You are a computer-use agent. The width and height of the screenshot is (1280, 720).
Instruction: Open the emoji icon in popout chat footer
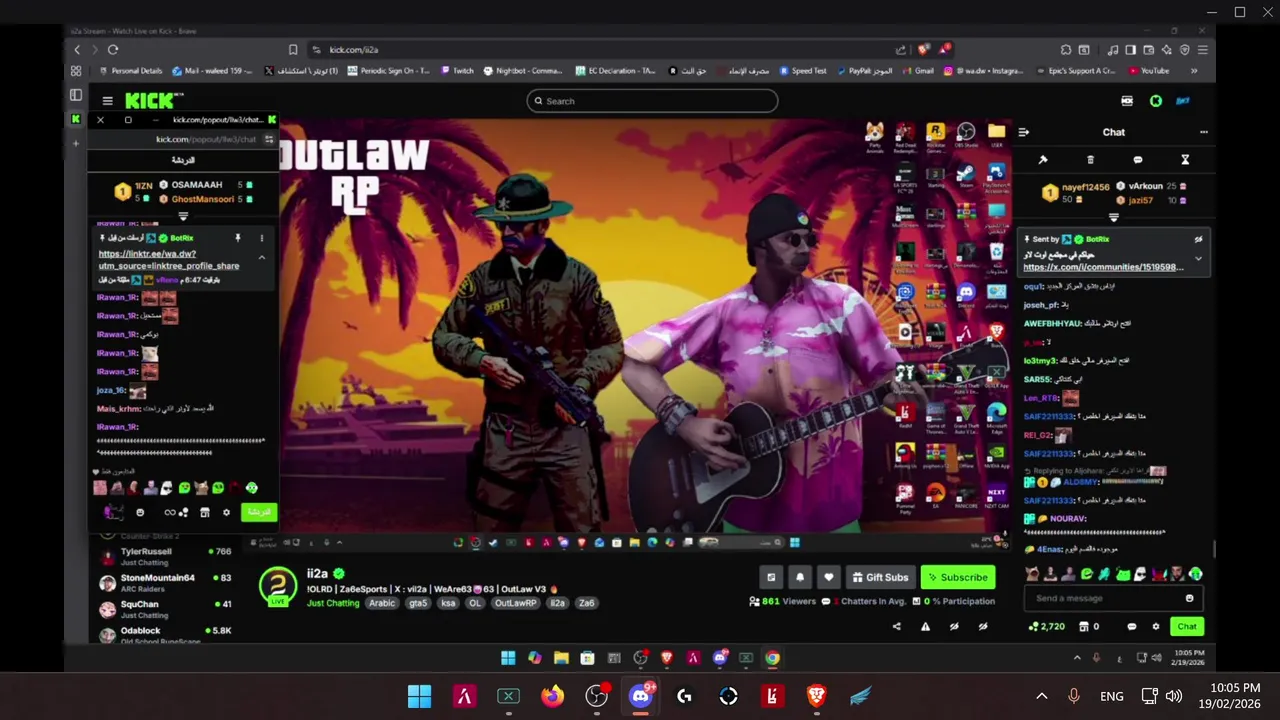[140, 513]
